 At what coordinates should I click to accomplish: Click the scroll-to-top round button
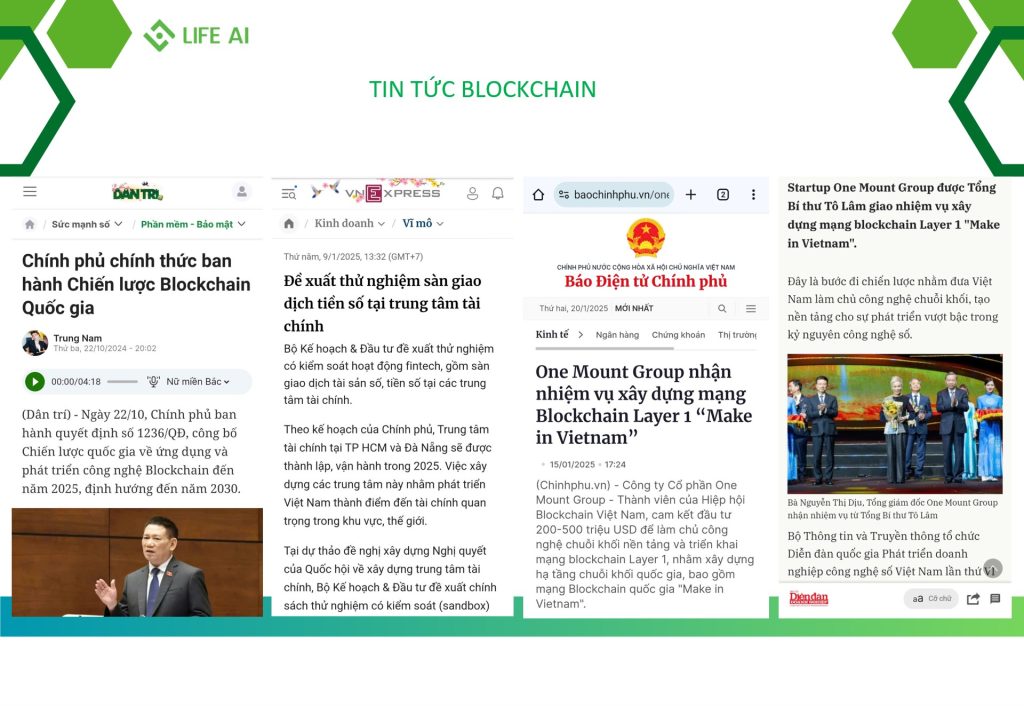coord(993,568)
